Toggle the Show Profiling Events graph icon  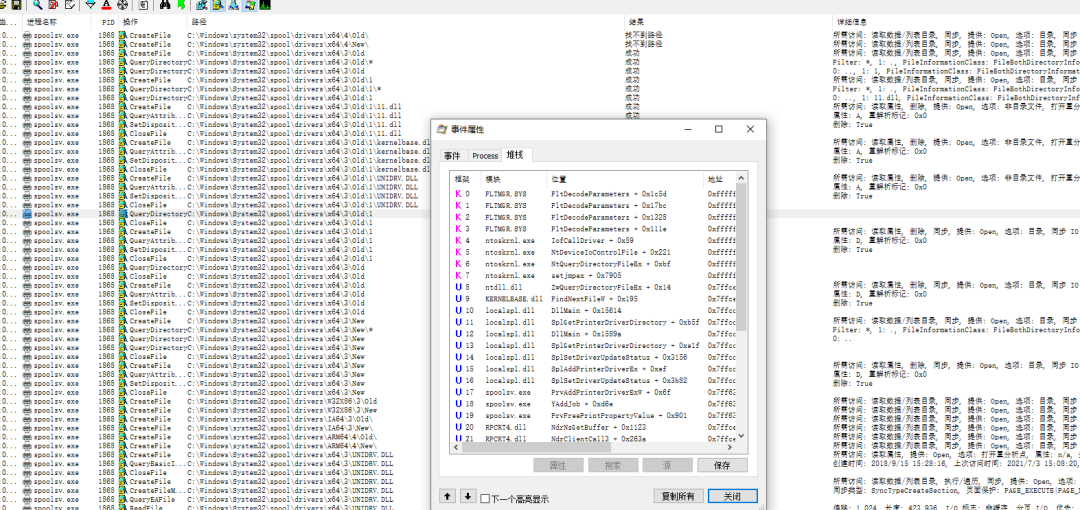(265, 5)
